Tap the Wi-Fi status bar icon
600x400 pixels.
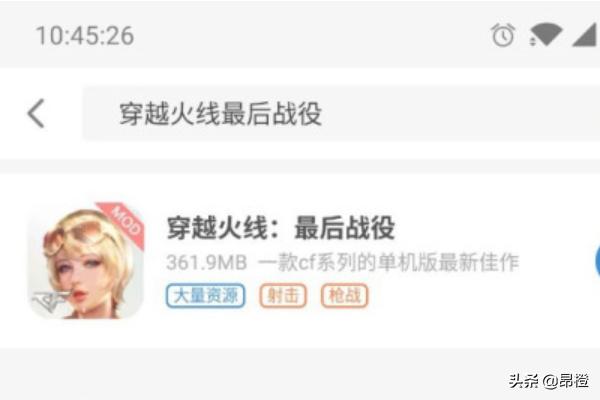point(545,35)
